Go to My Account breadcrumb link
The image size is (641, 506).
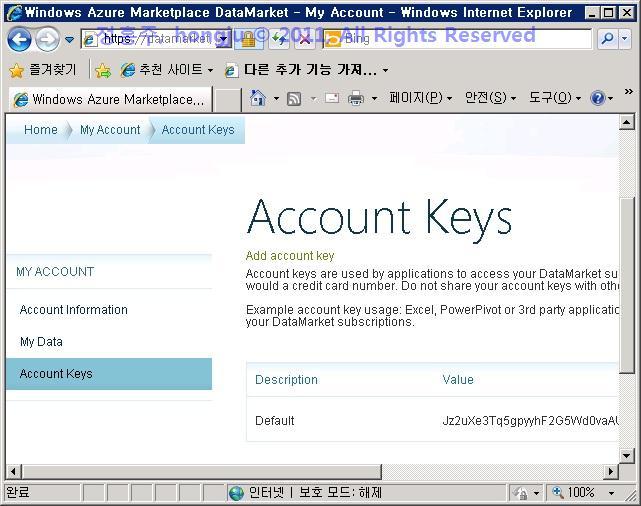click(110, 130)
